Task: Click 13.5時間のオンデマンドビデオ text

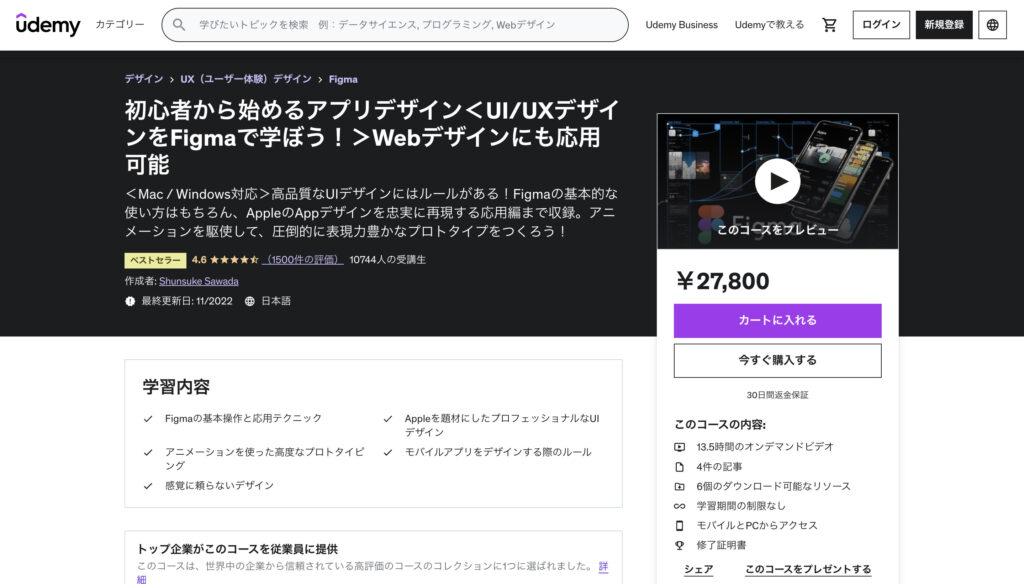Action: [765, 447]
